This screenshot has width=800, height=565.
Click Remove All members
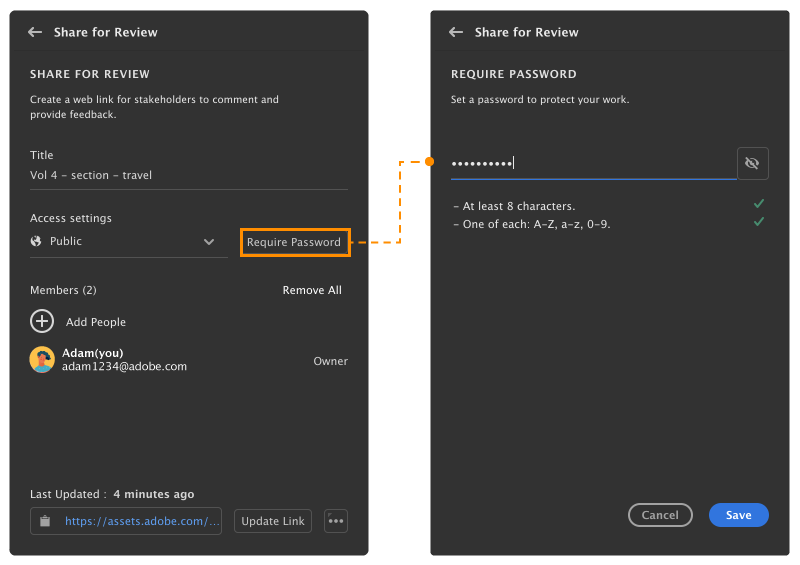click(x=312, y=290)
